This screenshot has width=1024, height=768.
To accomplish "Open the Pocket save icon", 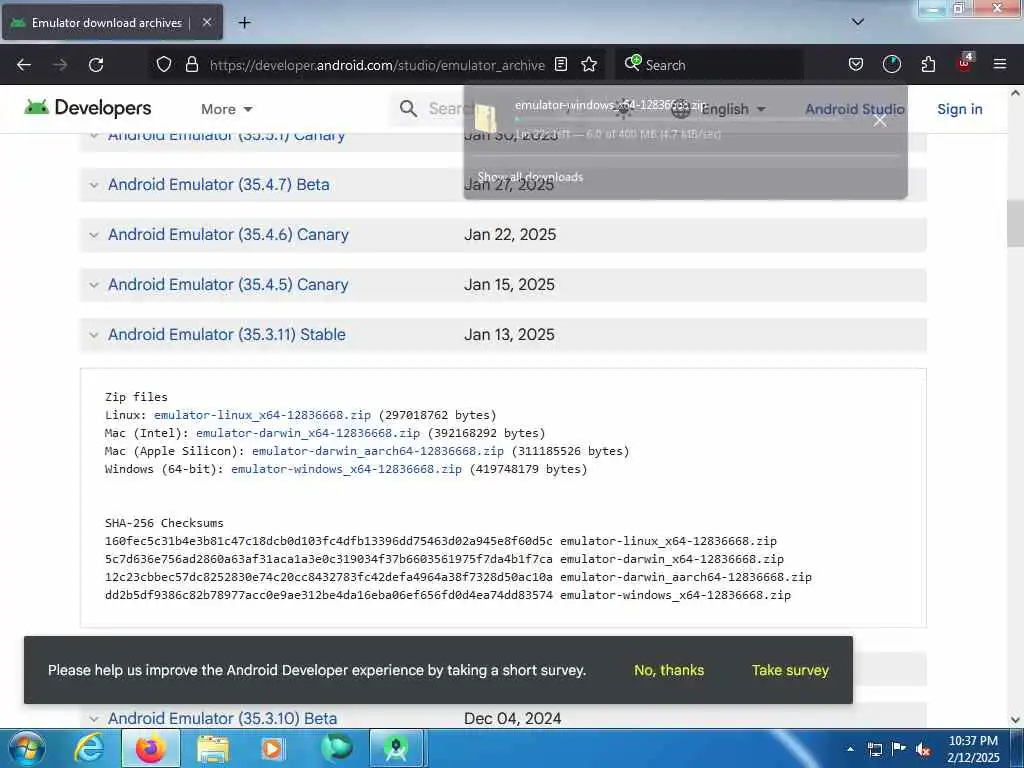I will 856,64.
